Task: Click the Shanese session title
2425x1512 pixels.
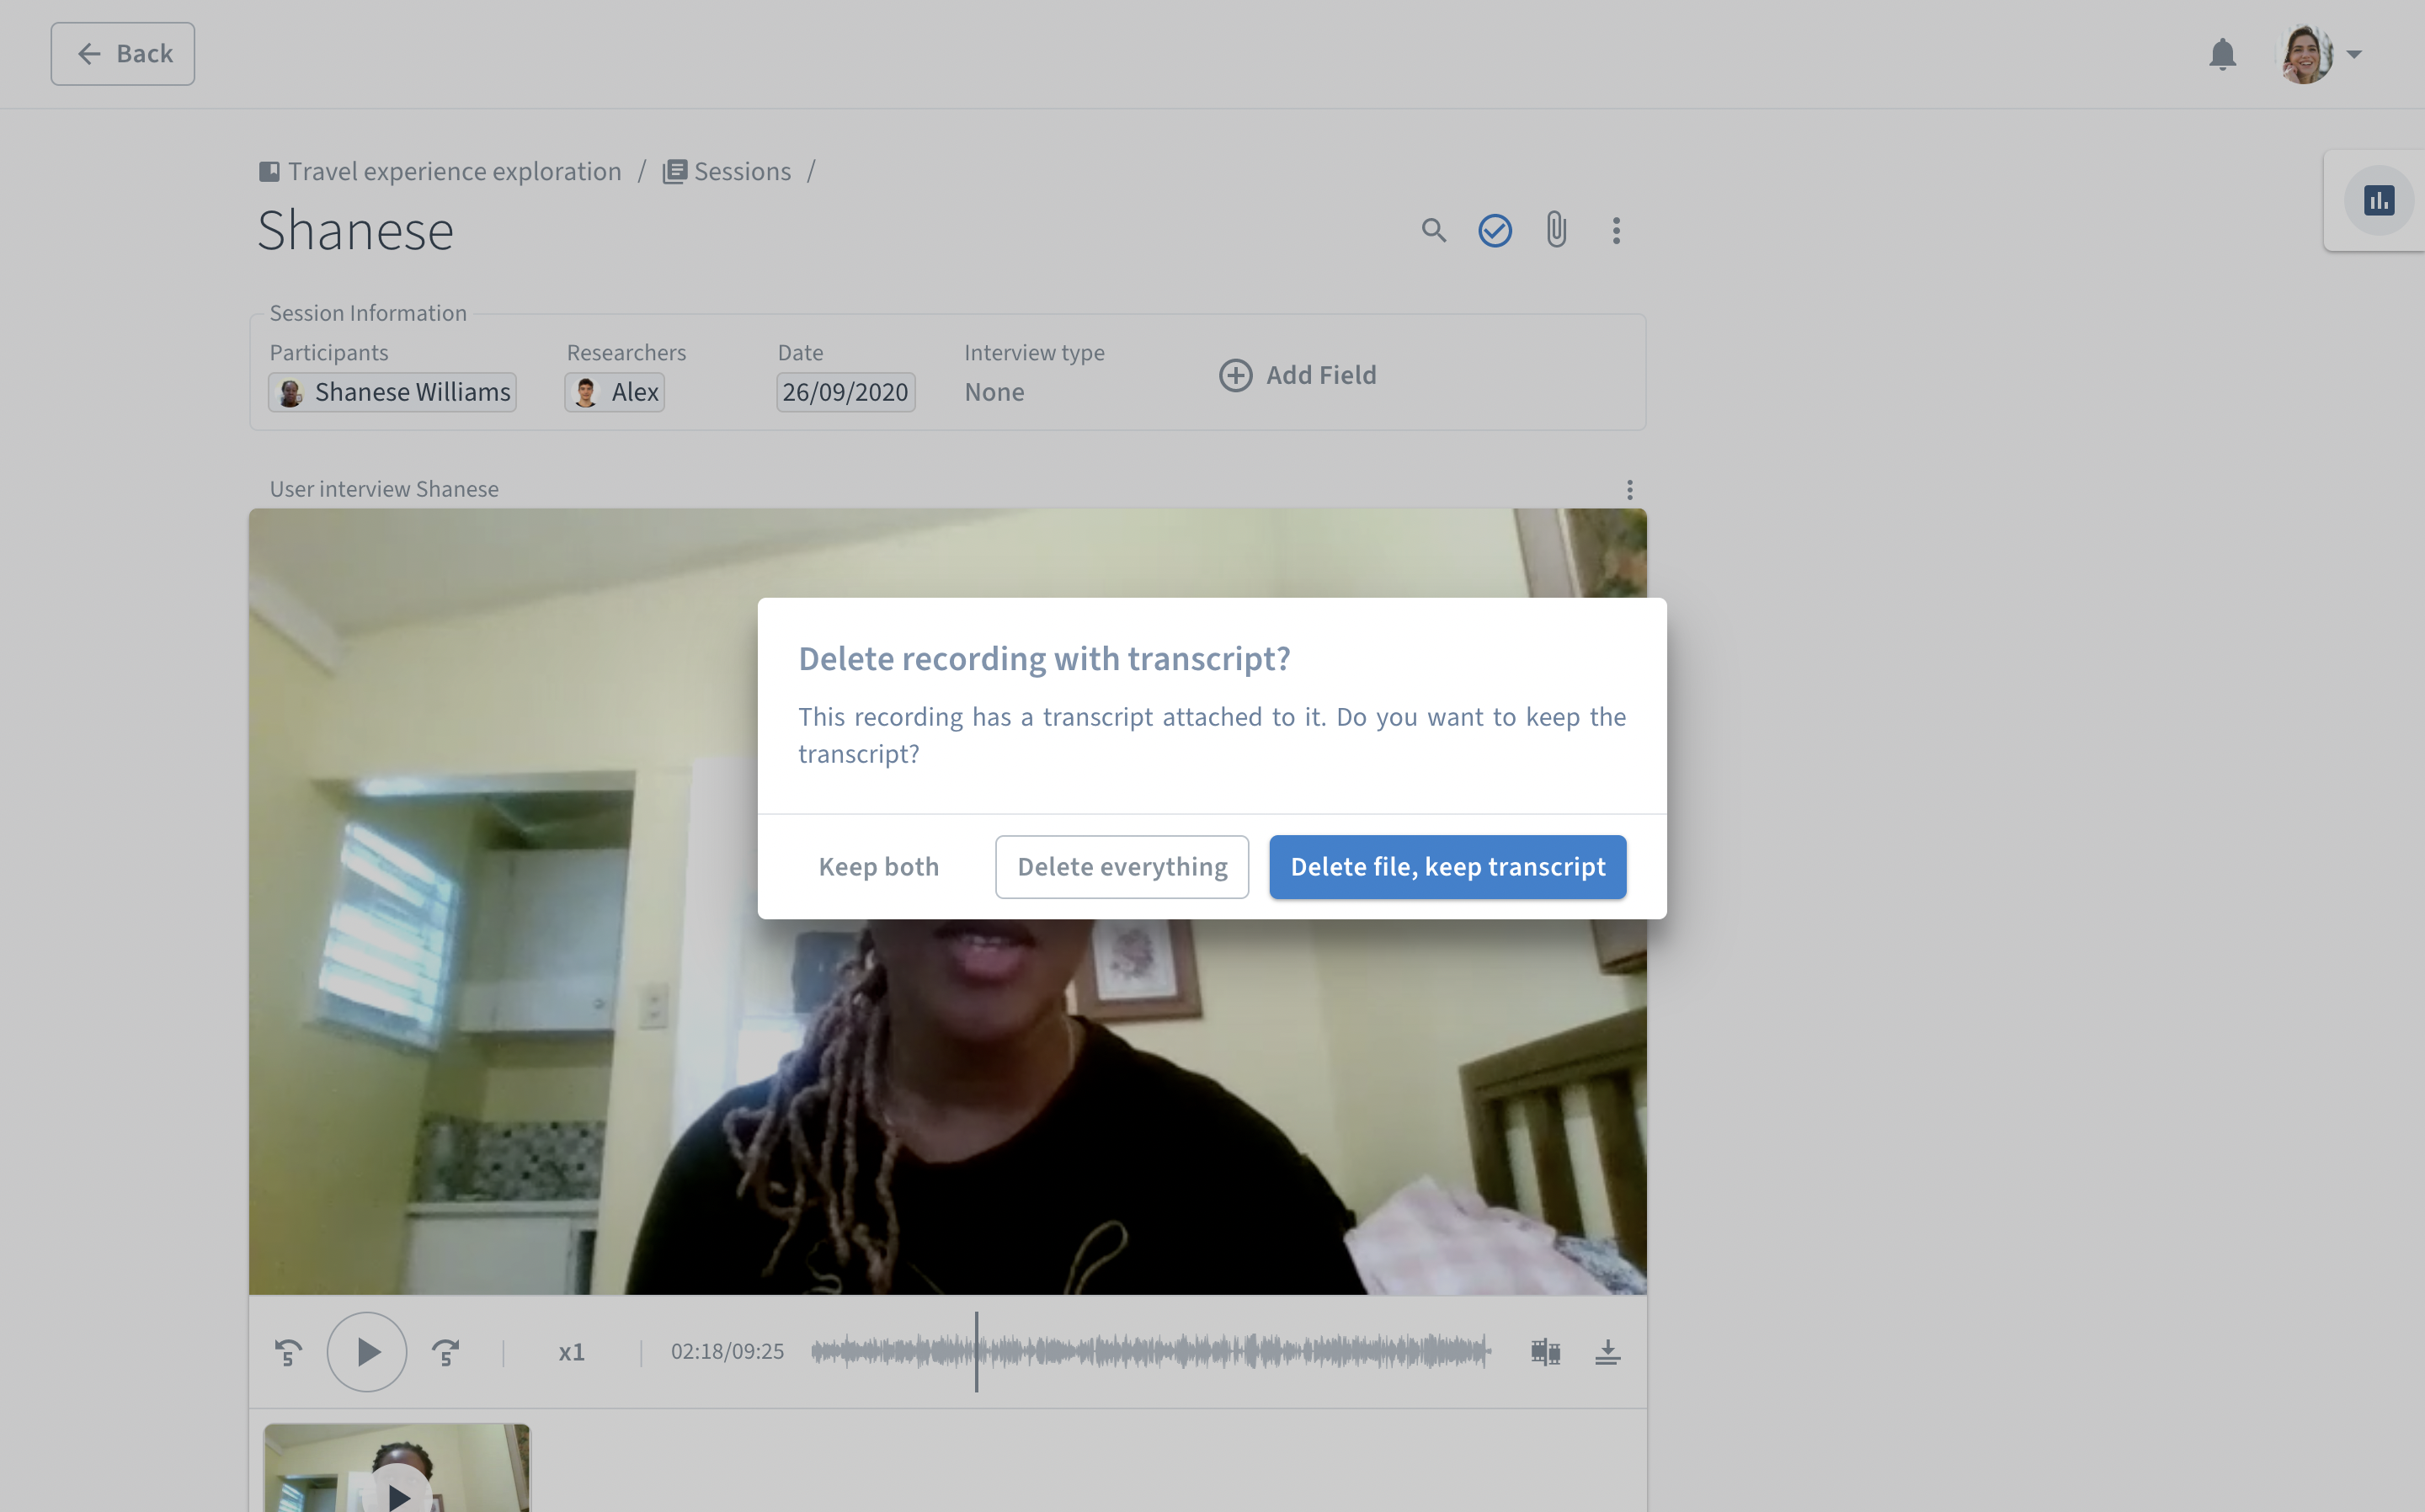Action: (356, 231)
